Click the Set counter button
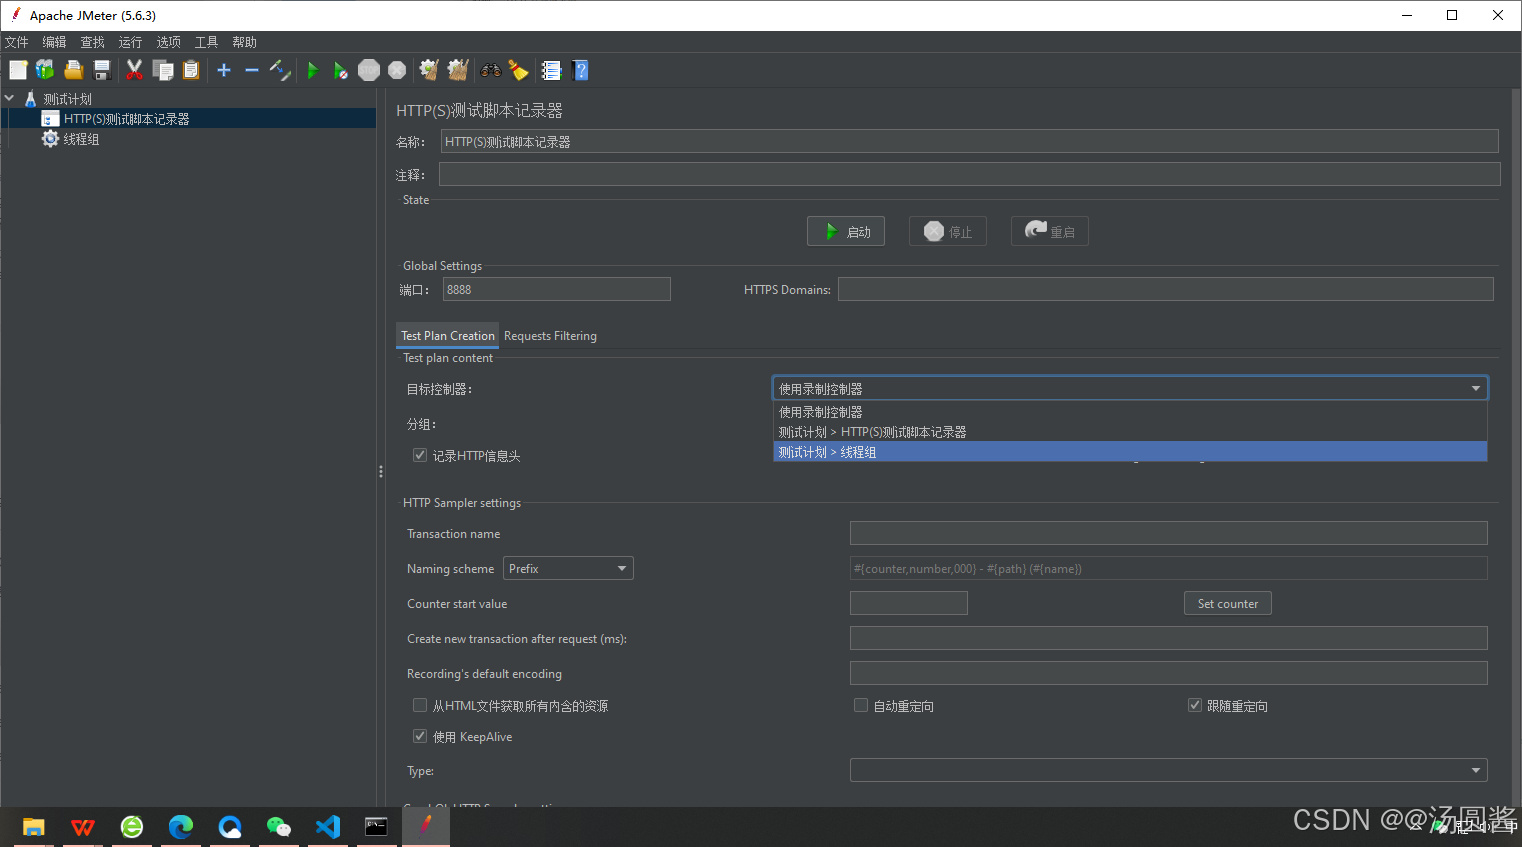 pos(1228,603)
